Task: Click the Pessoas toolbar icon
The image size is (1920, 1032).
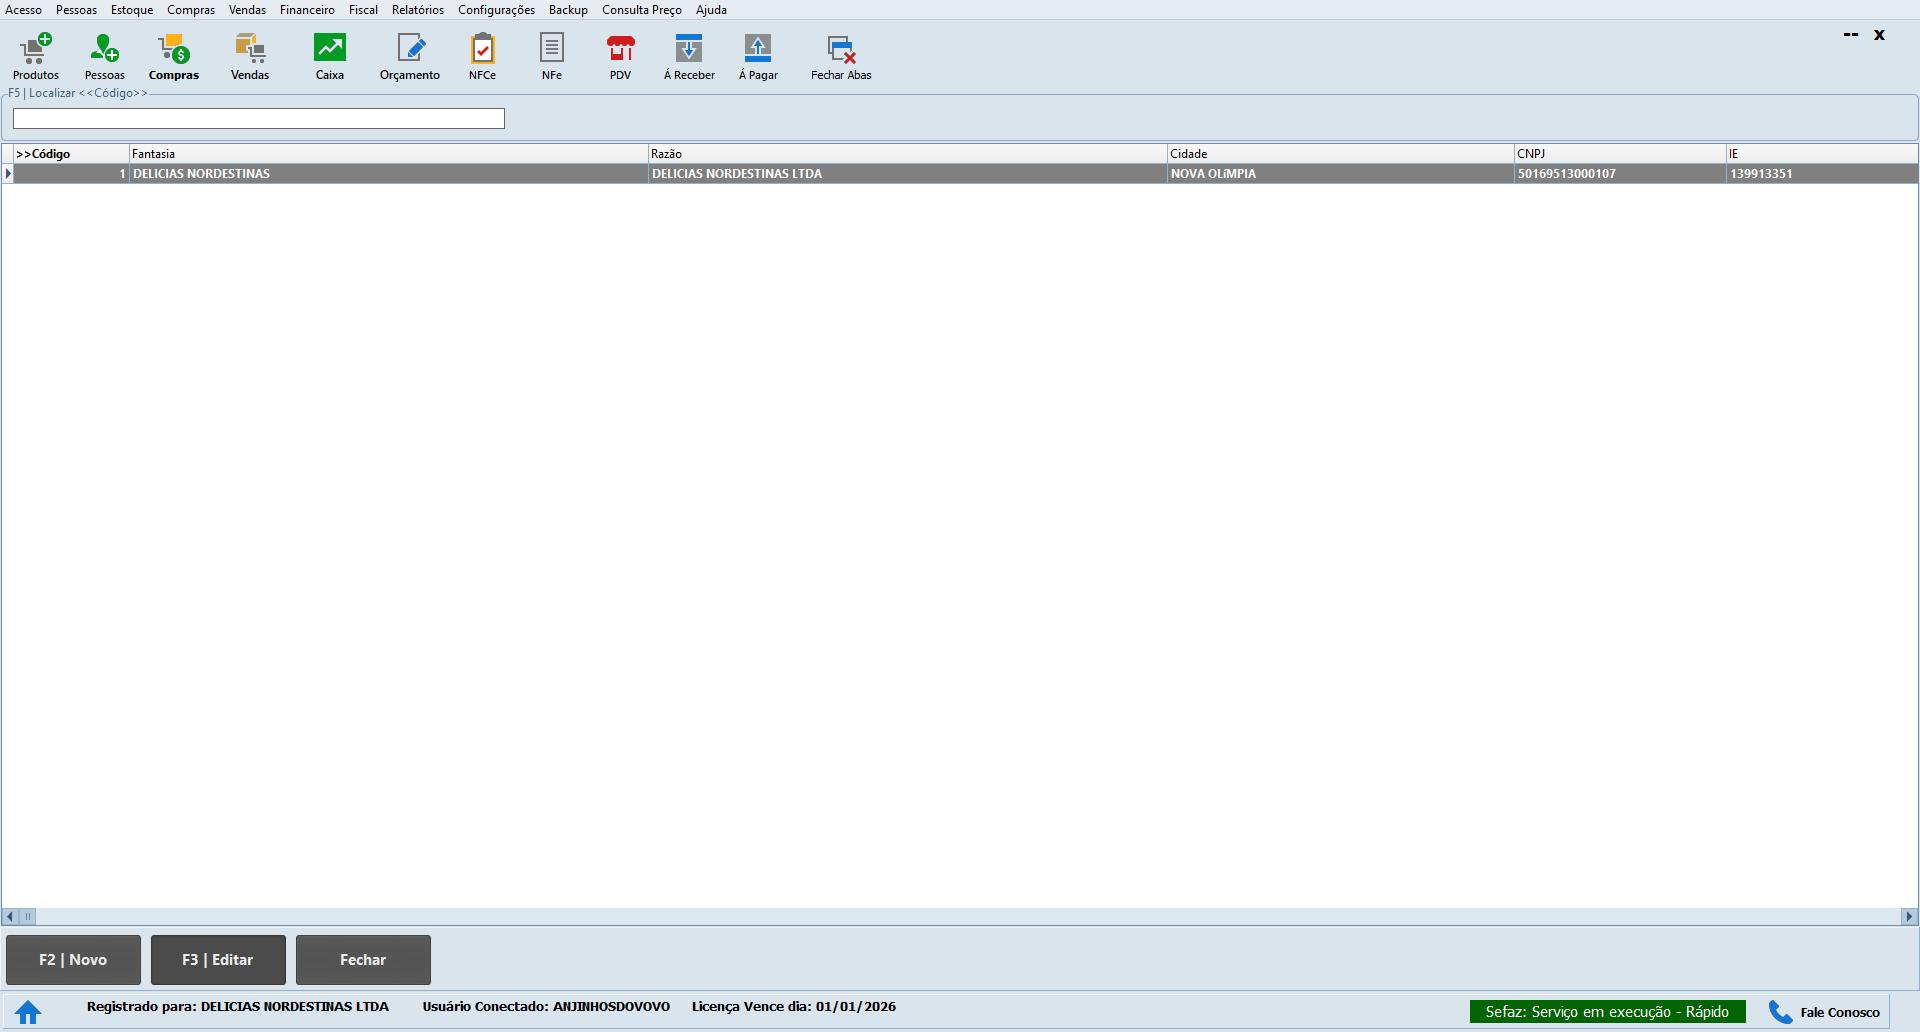Action: pyautogui.click(x=104, y=57)
